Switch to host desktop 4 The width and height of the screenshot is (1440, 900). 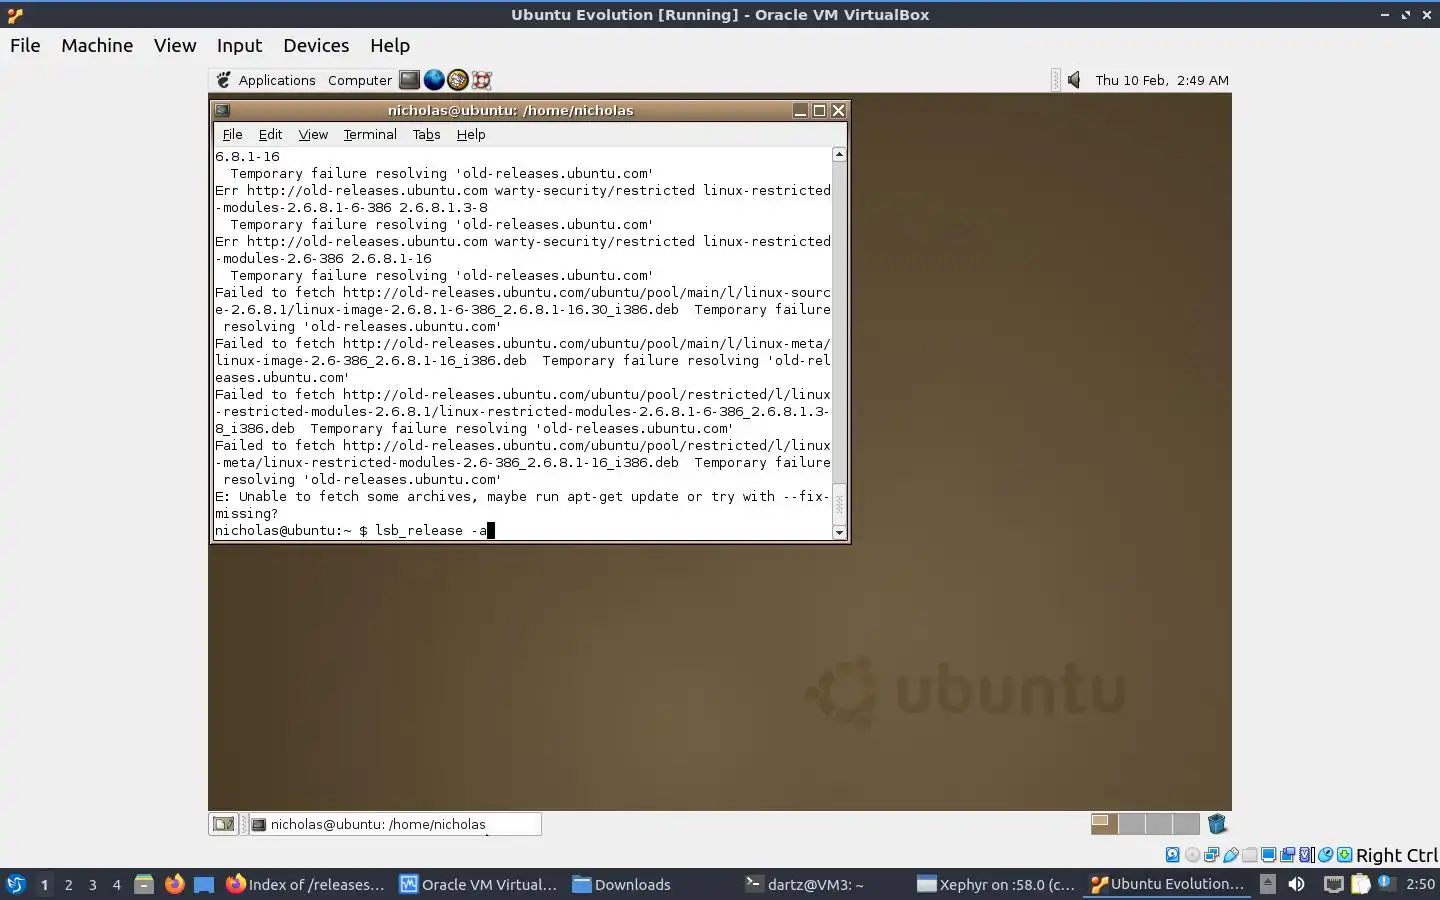click(x=116, y=884)
